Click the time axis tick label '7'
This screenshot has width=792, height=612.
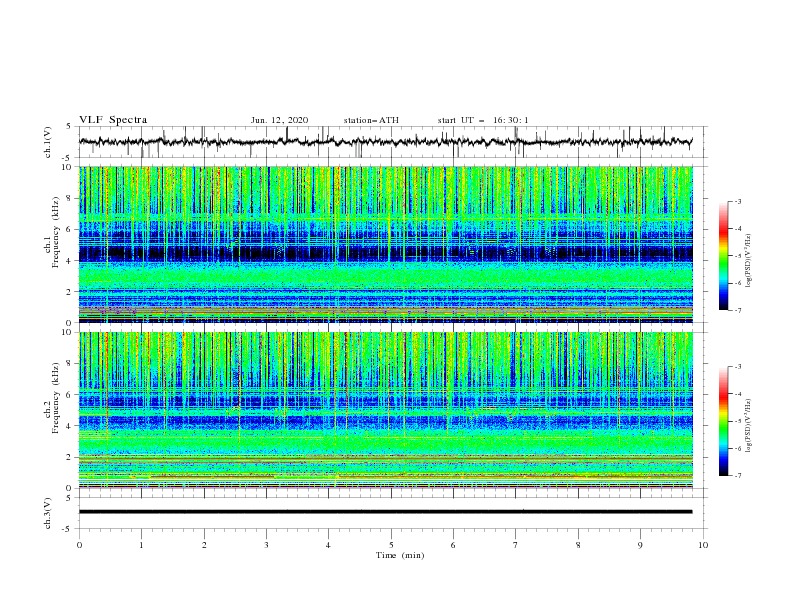[516, 545]
